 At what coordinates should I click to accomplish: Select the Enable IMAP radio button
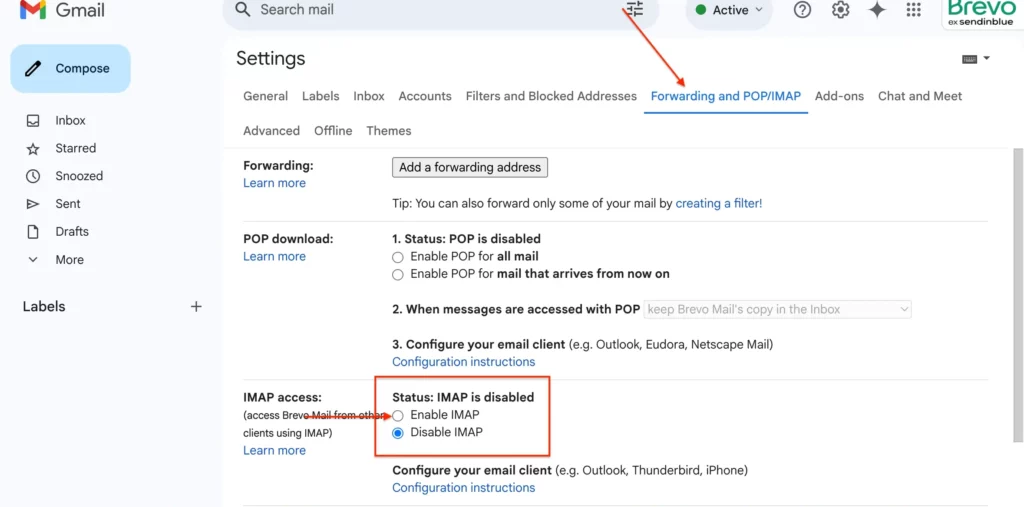click(398, 415)
